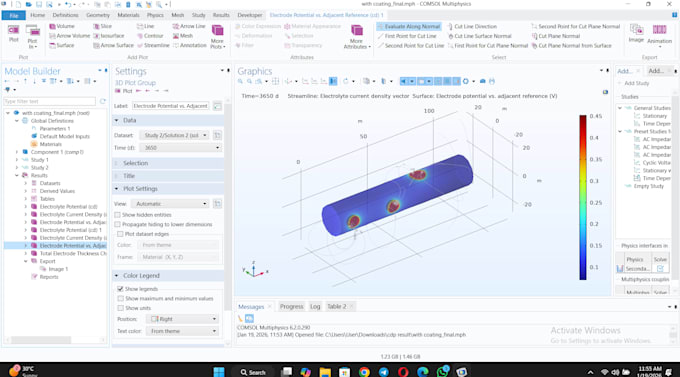Open the Time (d) dropdown

click(181, 148)
